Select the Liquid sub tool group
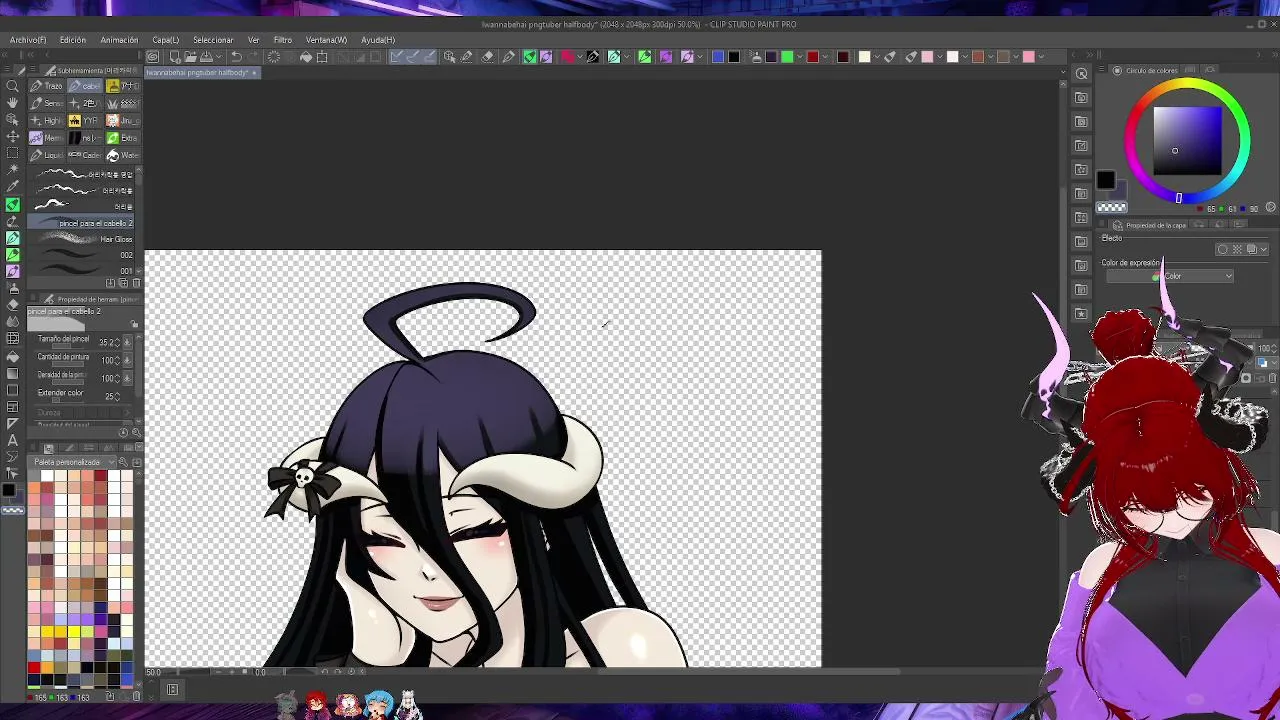Viewport: 1280px width, 720px height. coord(46,155)
